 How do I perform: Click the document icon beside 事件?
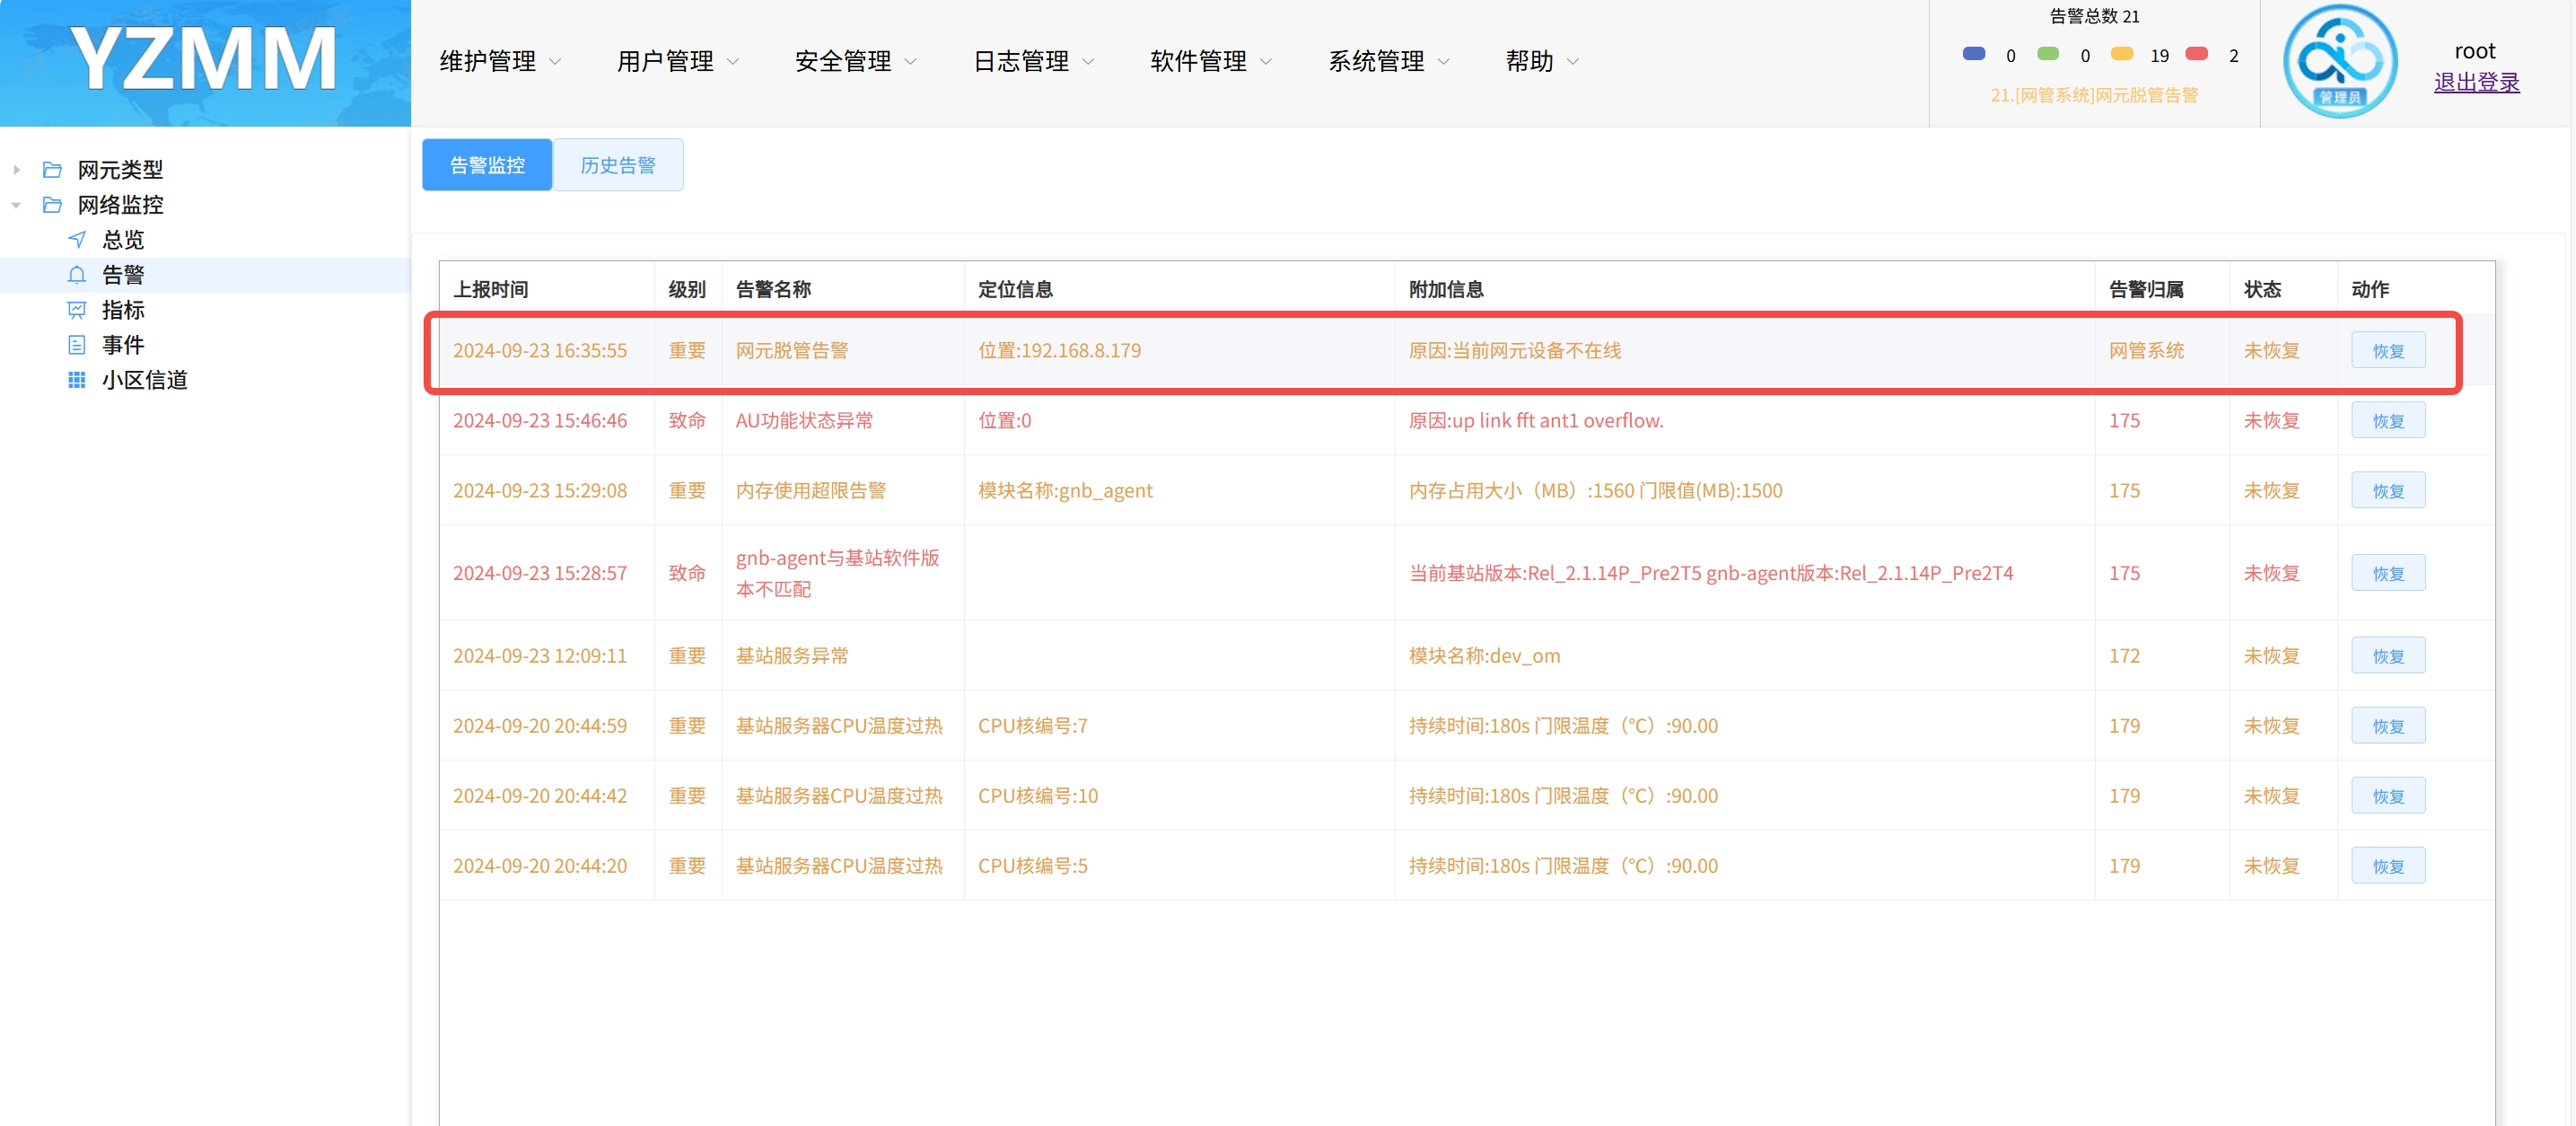pos(77,345)
